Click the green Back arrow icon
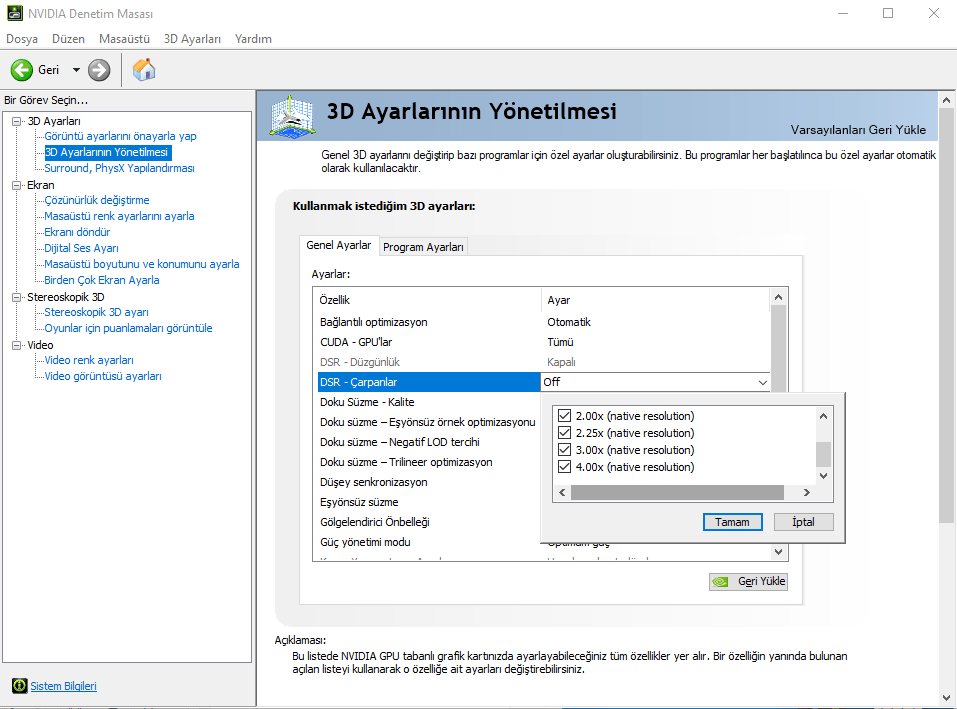 pyautogui.click(x=22, y=70)
